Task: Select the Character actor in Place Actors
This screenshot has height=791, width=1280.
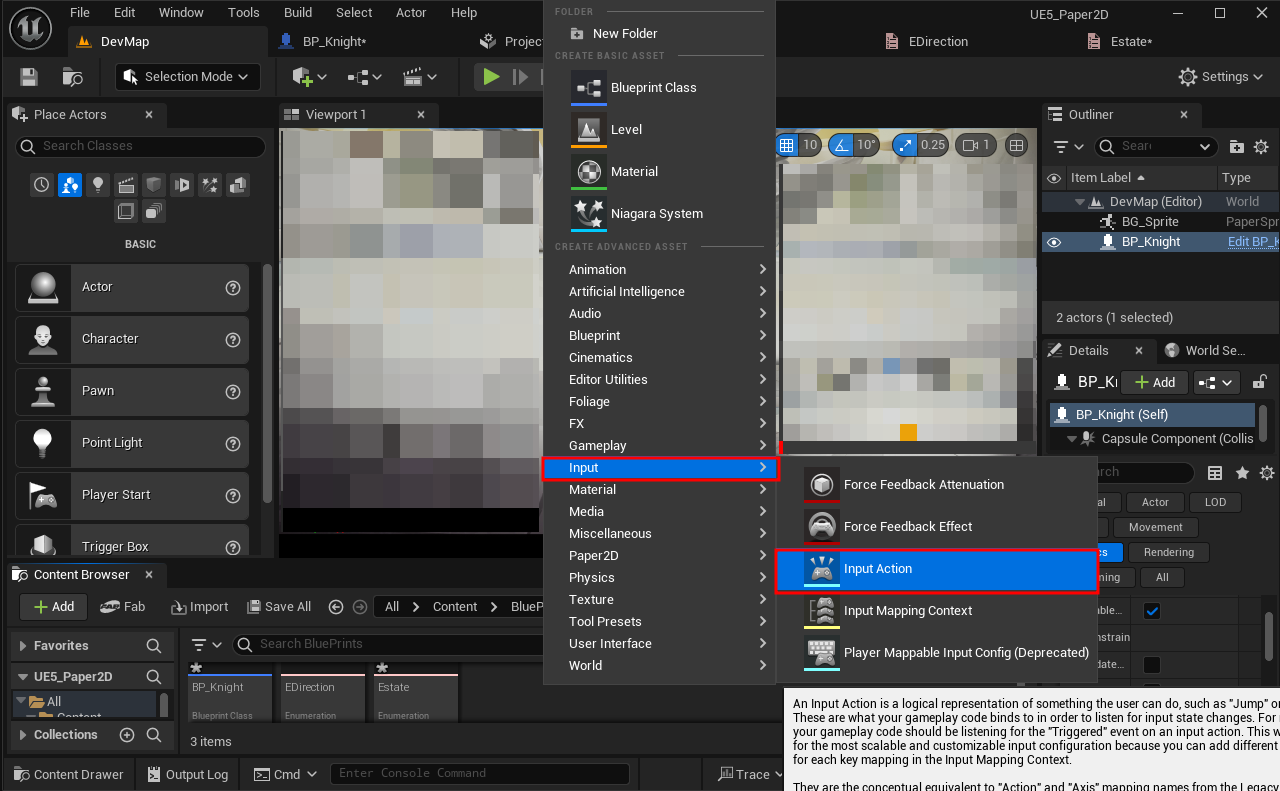Action: pos(132,339)
